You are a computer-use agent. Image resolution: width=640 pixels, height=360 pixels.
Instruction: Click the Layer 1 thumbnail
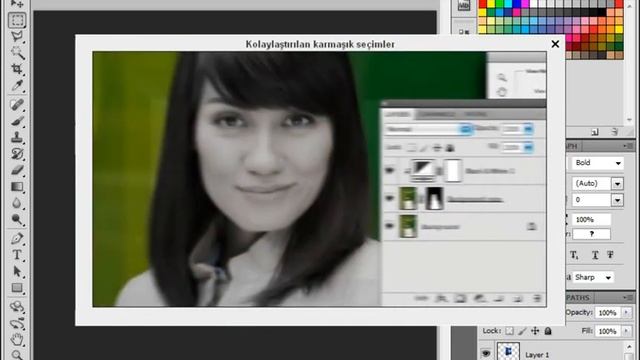pos(508,352)
